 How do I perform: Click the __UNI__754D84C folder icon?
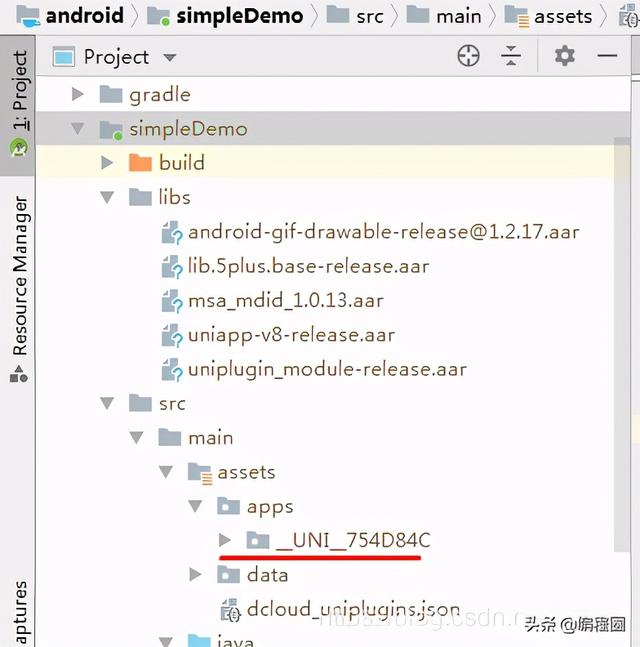258,540
